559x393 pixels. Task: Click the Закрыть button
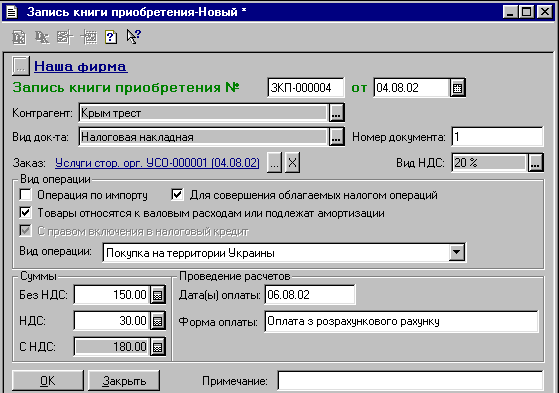click(124, 381)
